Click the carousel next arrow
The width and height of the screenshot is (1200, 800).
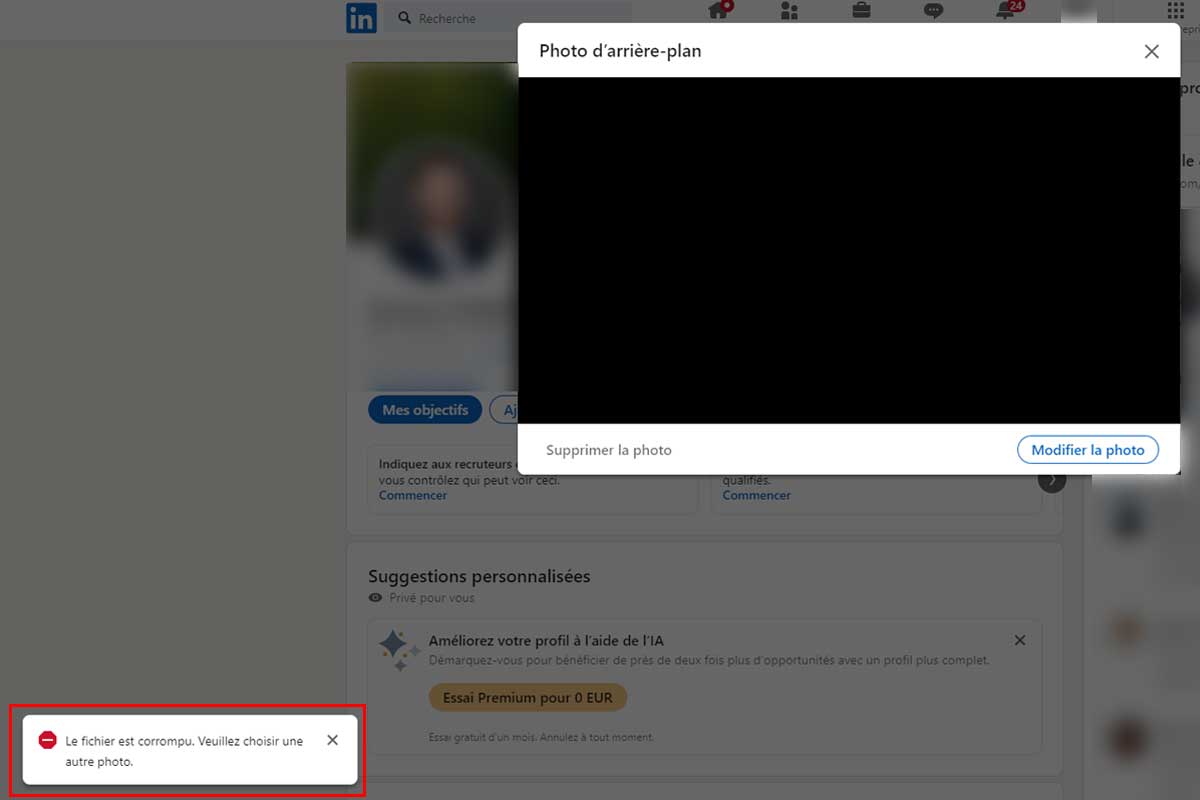(x=1052, y=480)
